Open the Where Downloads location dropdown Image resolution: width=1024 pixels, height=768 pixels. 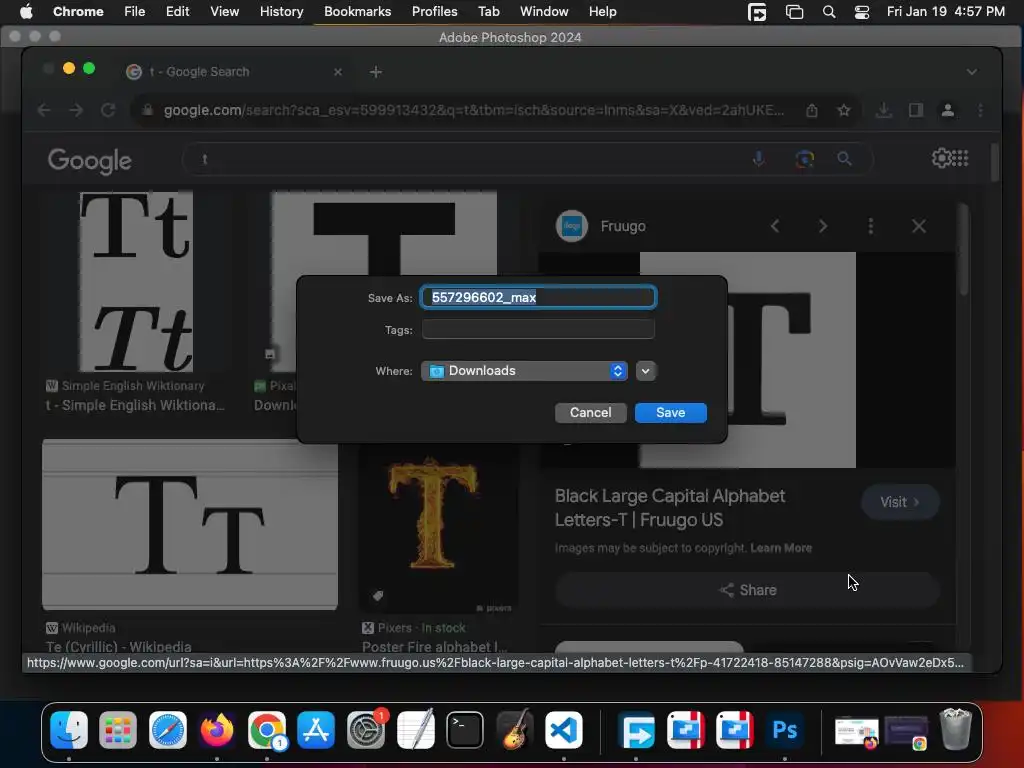[x=524, y=371]
